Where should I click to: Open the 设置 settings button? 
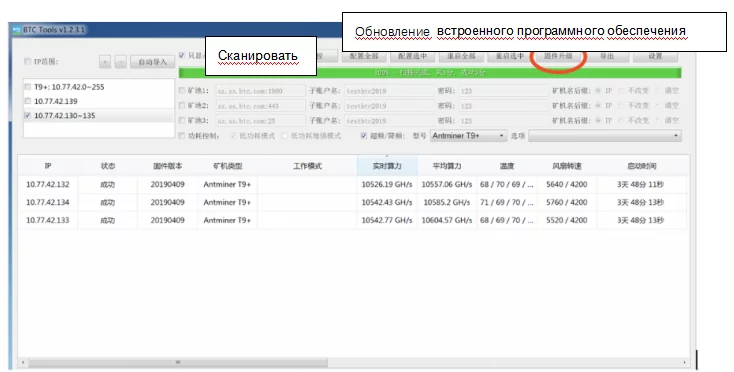(655, 56)
